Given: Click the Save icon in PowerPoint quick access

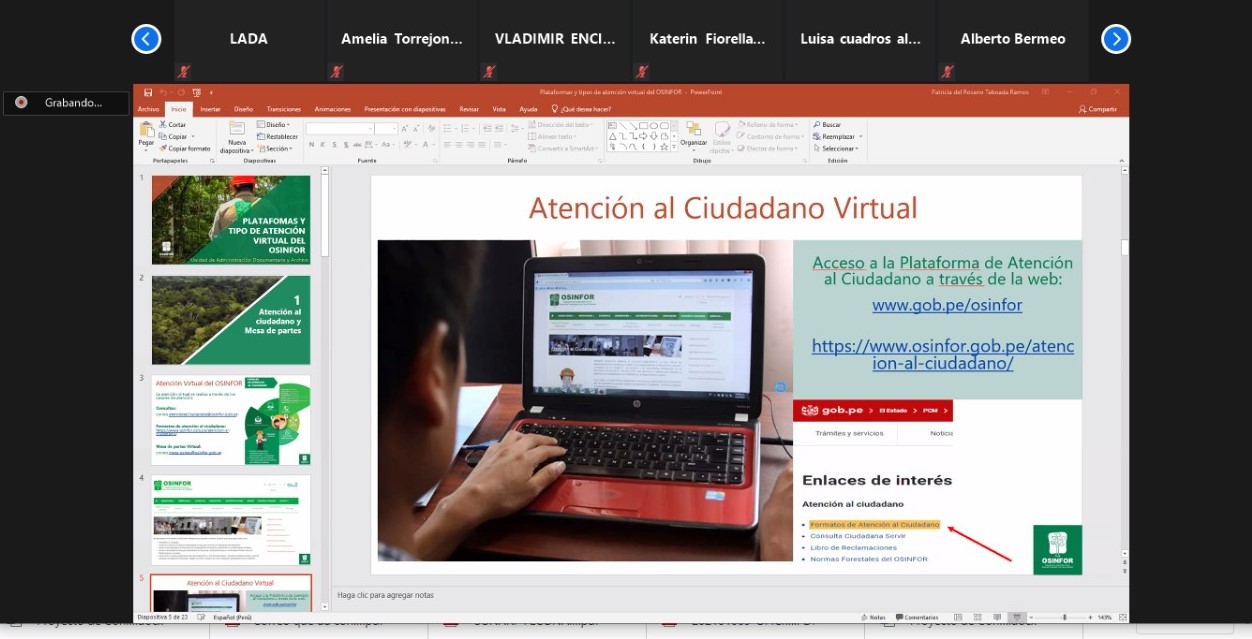Looking at the screenshot, I should pos(148,92).
